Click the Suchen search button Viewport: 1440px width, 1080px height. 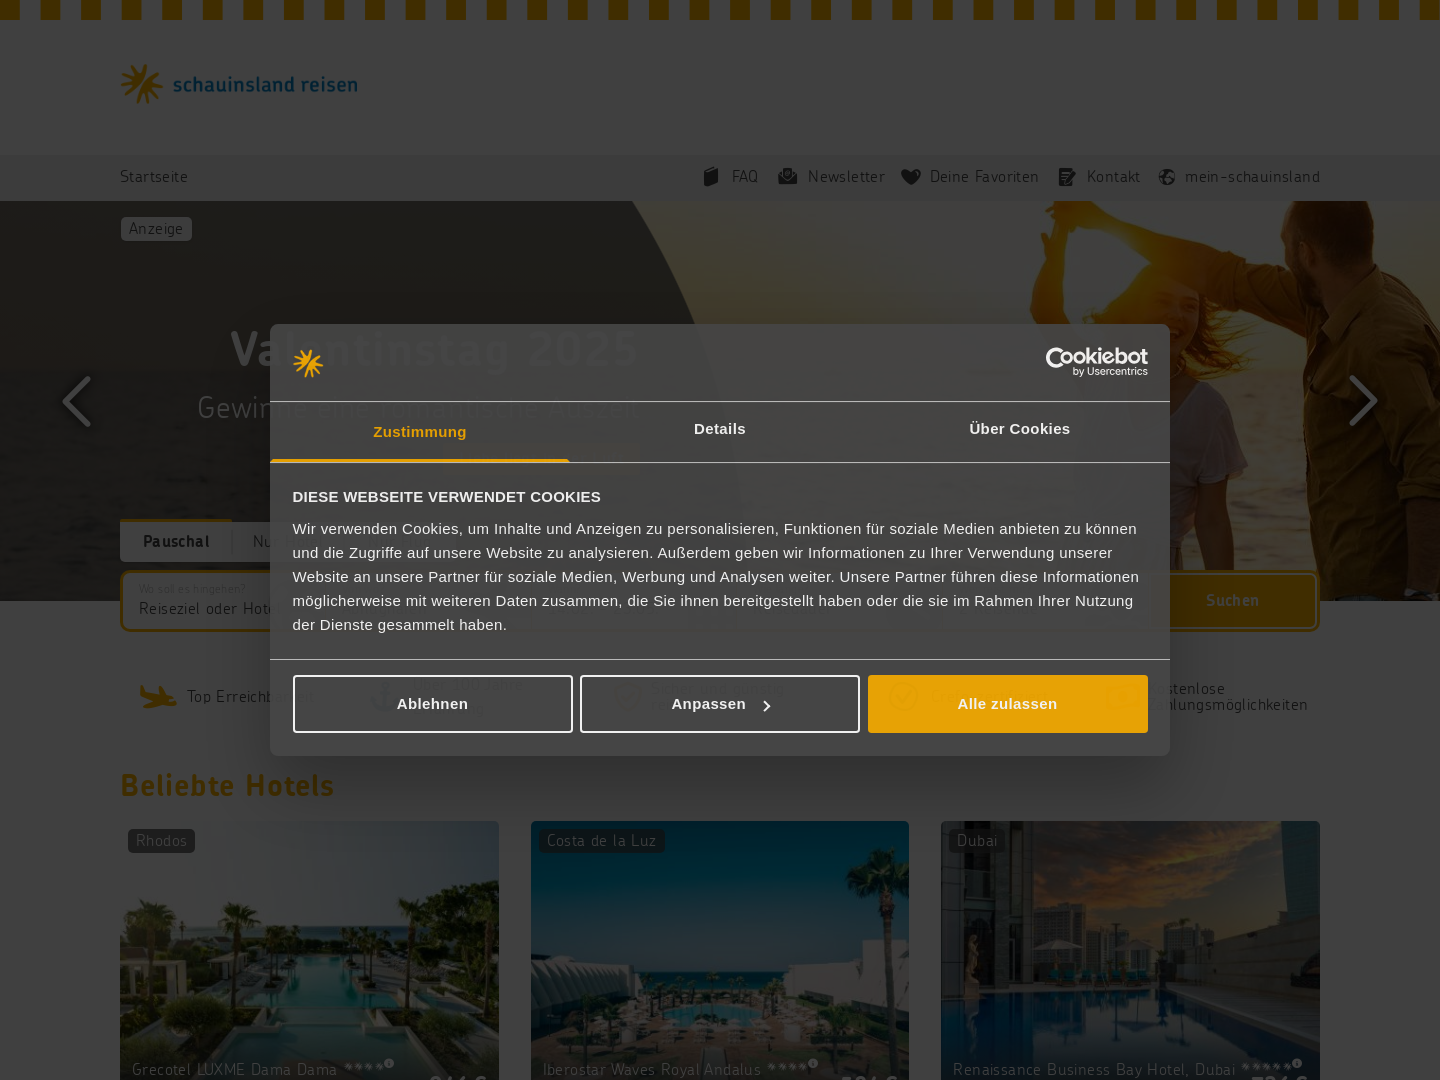[x=1232, y=601]
